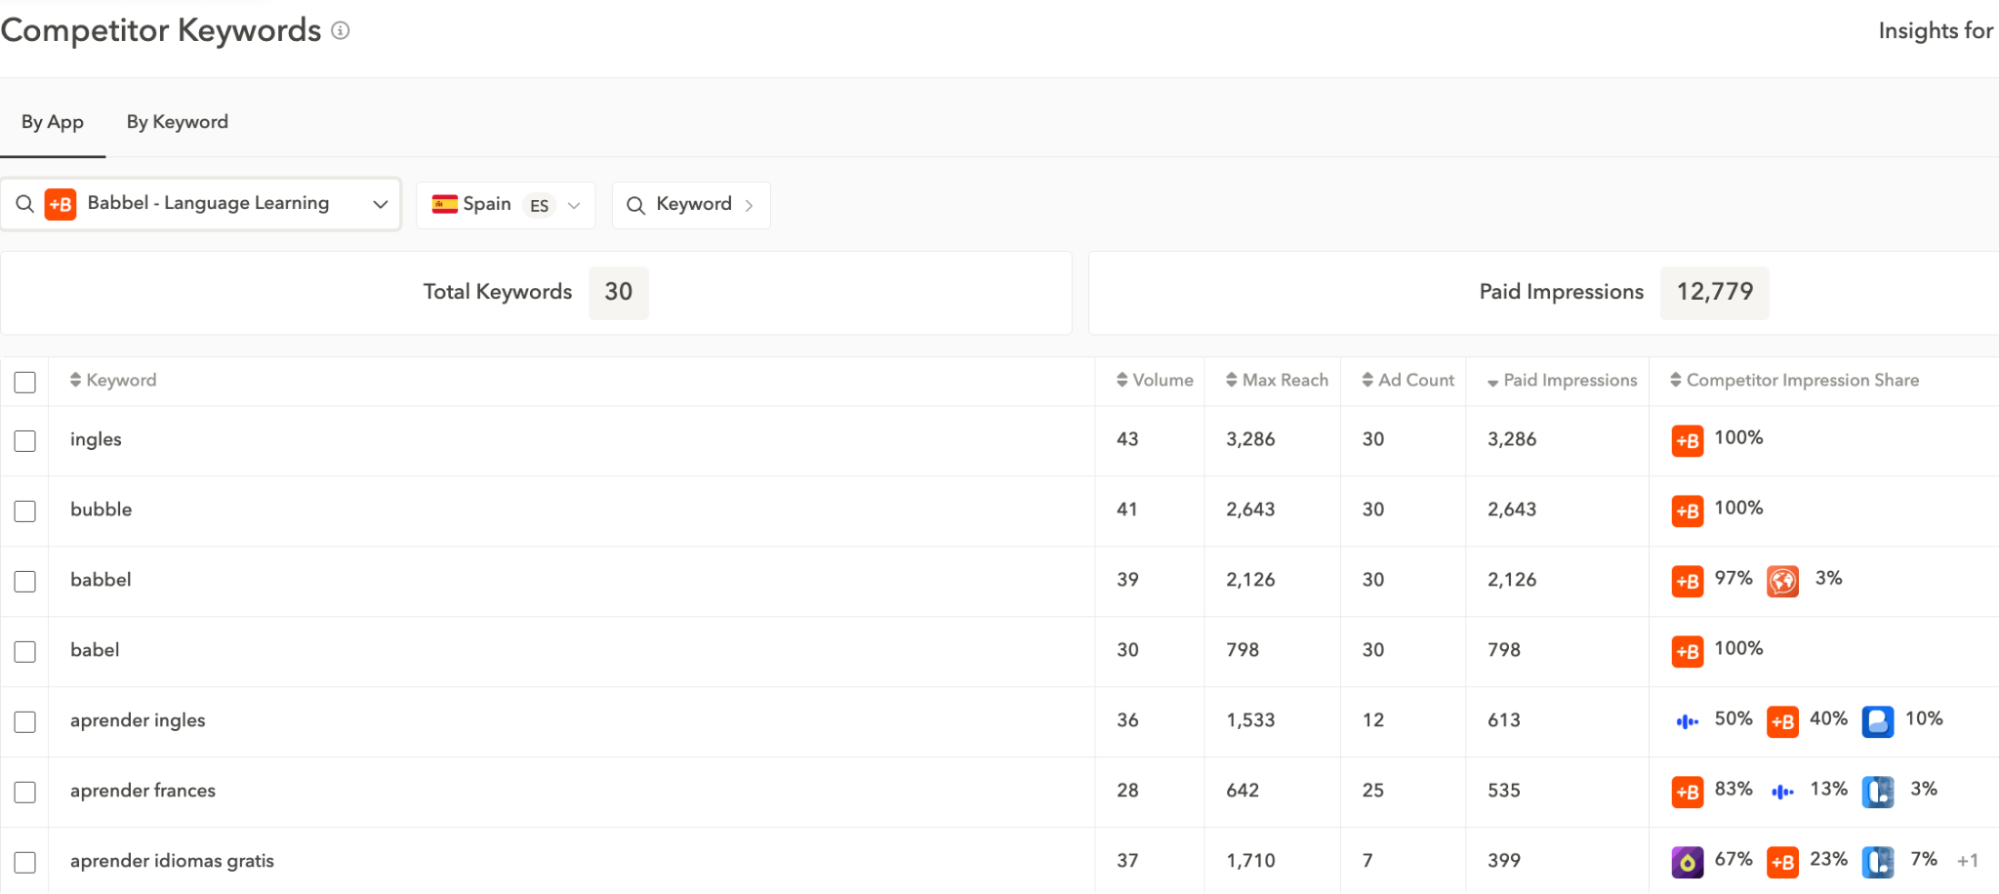
Task: Sort table by Paid Impressions column
Action: click(x=1562, y=380)
